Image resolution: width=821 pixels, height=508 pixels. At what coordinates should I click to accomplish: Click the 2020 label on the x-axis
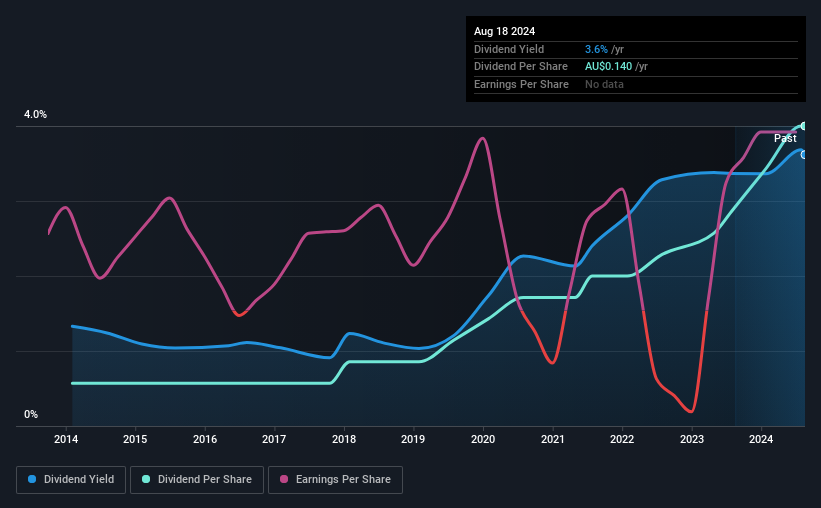click(x=483, y=439)
